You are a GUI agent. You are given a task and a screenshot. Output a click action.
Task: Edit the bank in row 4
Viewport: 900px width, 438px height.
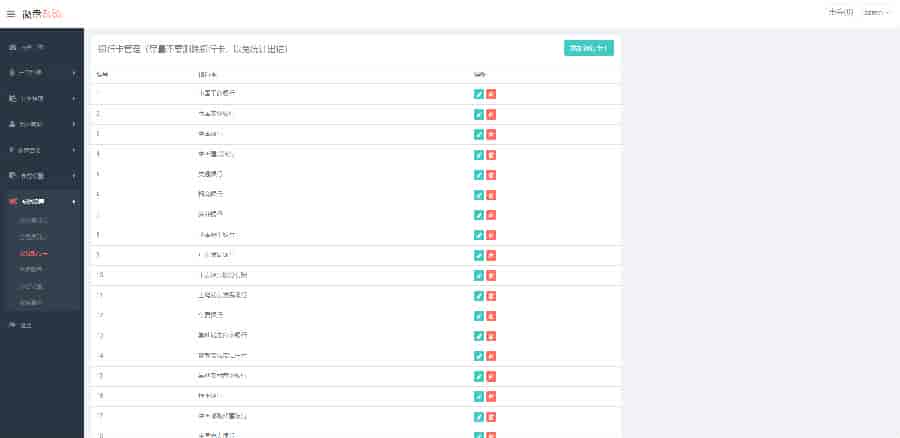tap(479, 155)
